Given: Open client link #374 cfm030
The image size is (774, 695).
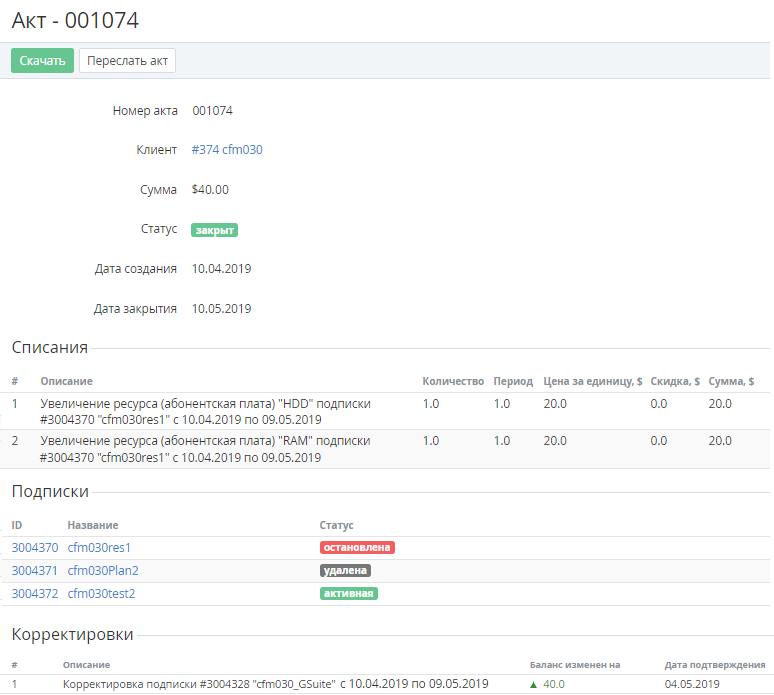Looking at the screenshot, I should coord(227,150).
